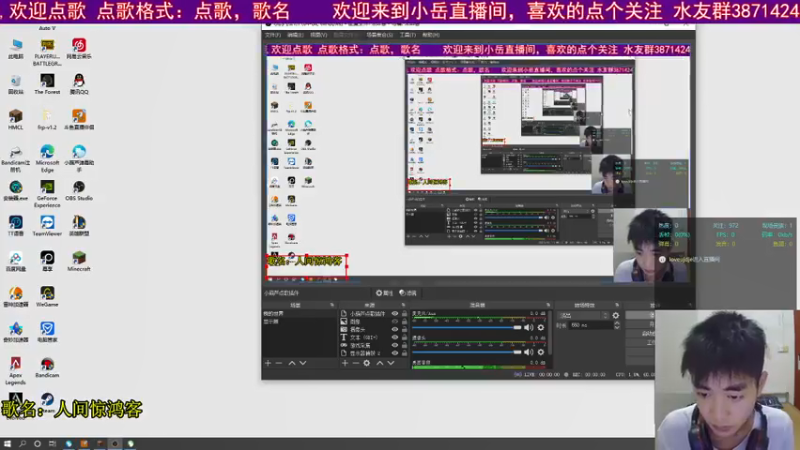The height and width of the screenshot is (450, 800).
Task: Open the OBS File menu
Action: [273, 35]
